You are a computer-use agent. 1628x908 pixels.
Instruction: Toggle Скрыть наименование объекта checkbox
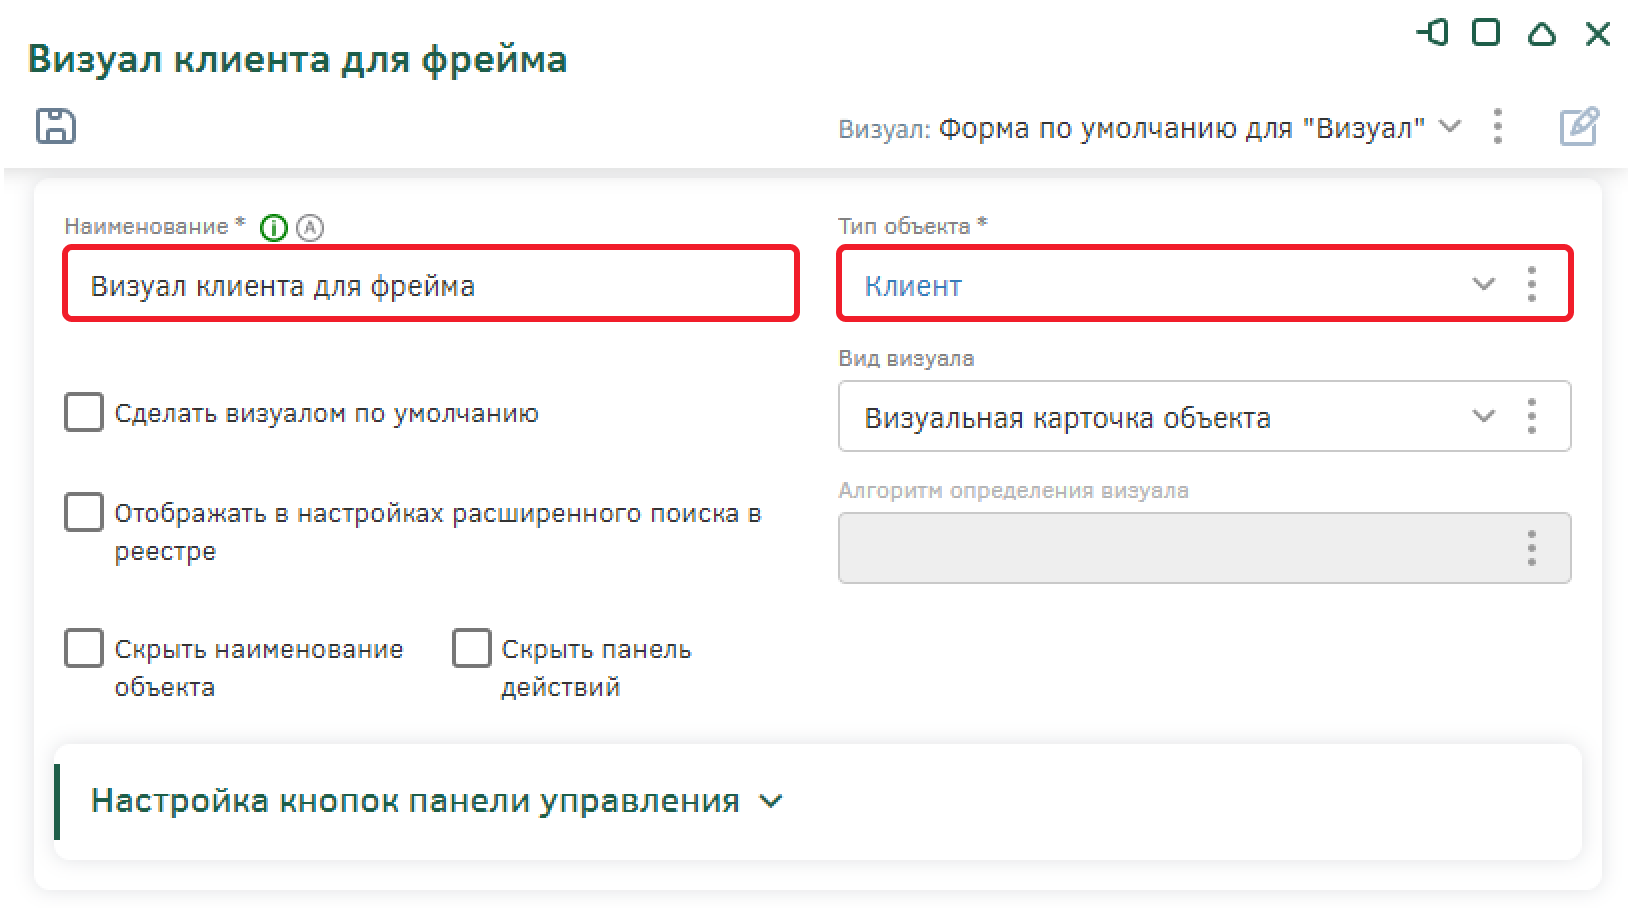pyautogui.click(x=84, y=648)
